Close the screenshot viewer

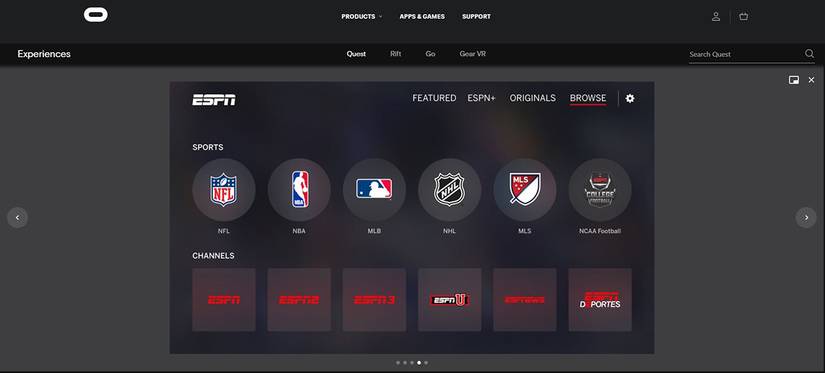(811, 80)
